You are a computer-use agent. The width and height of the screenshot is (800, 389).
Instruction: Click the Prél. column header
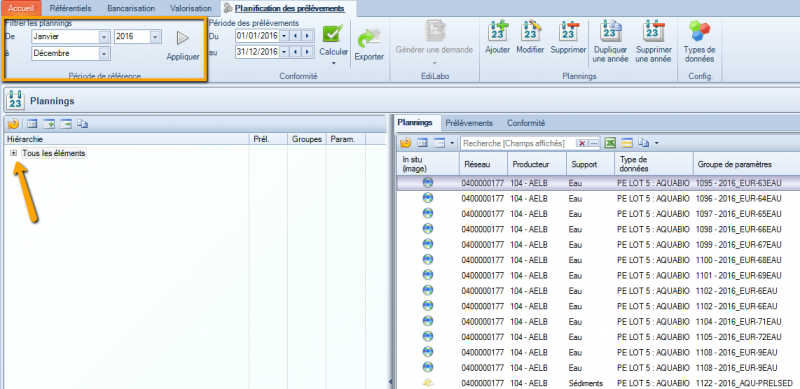(268, 139)
